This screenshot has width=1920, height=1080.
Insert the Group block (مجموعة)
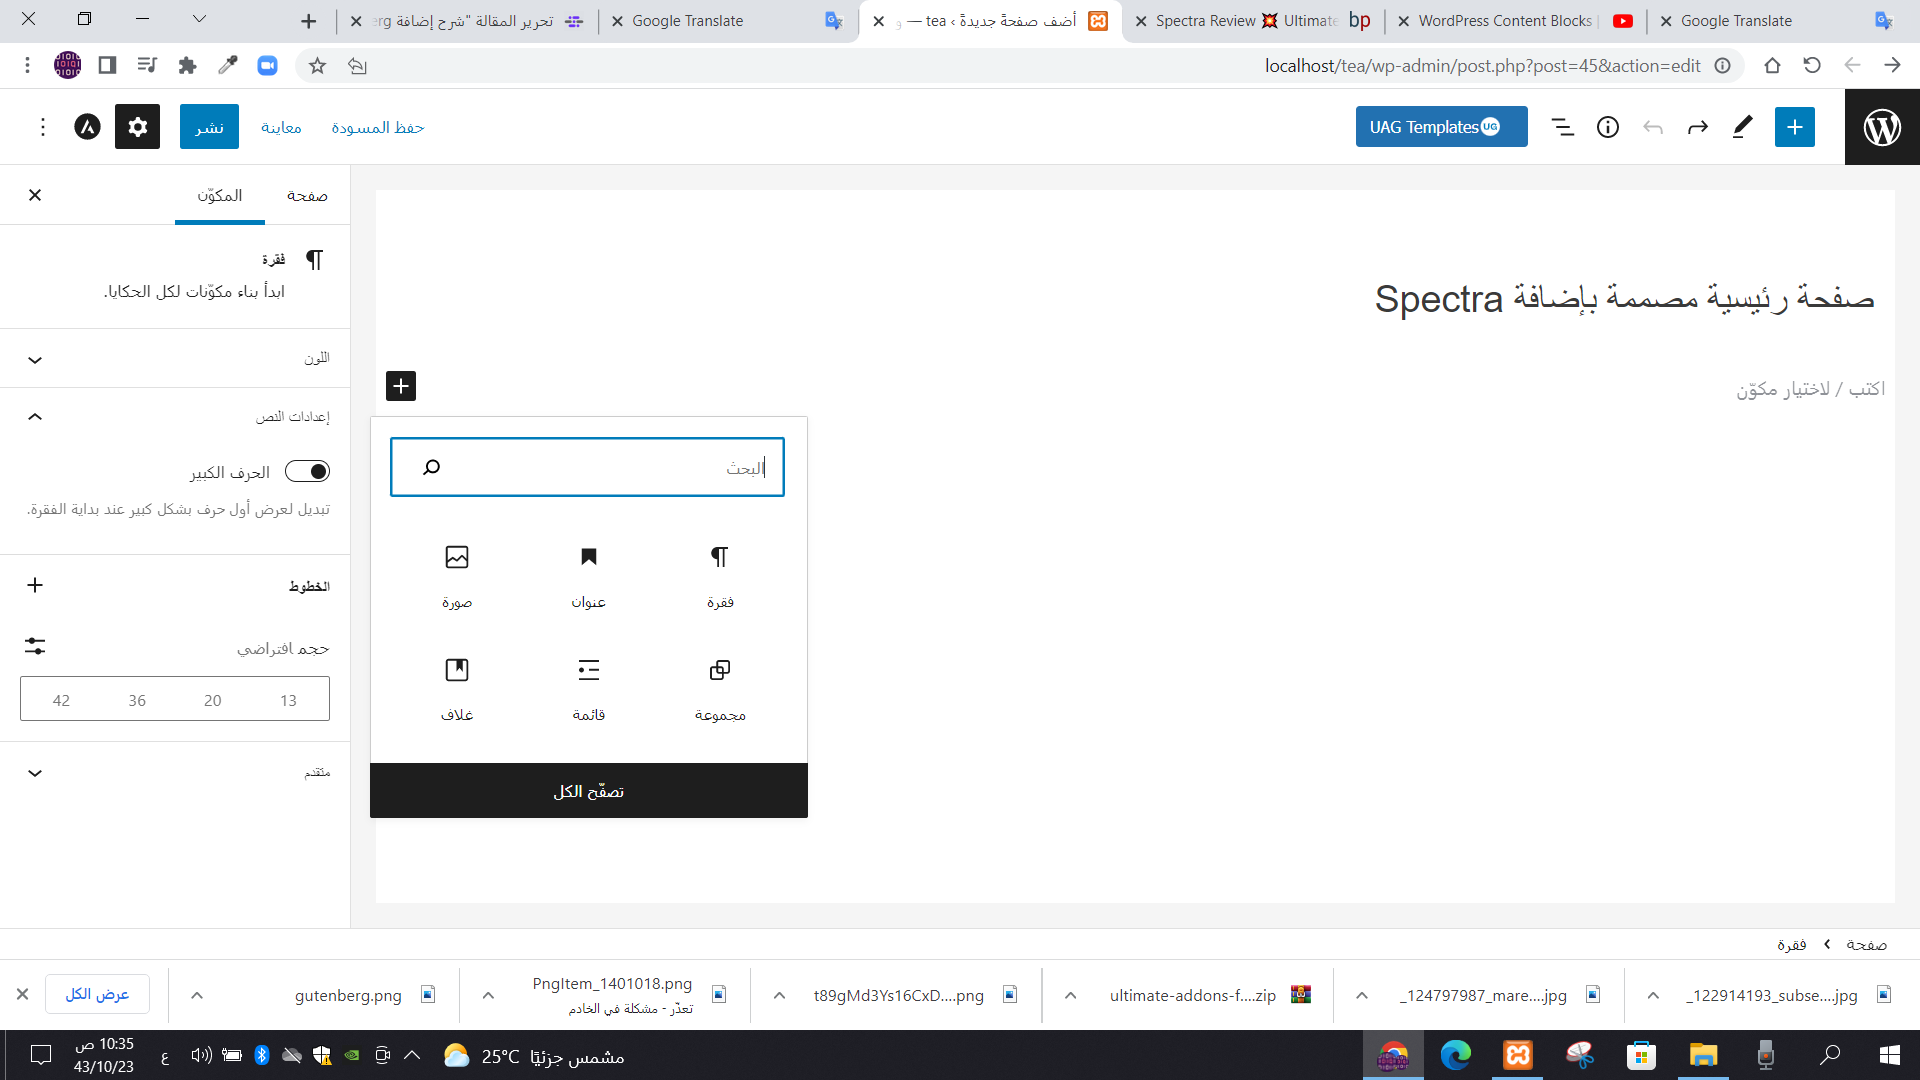(720, 691)
